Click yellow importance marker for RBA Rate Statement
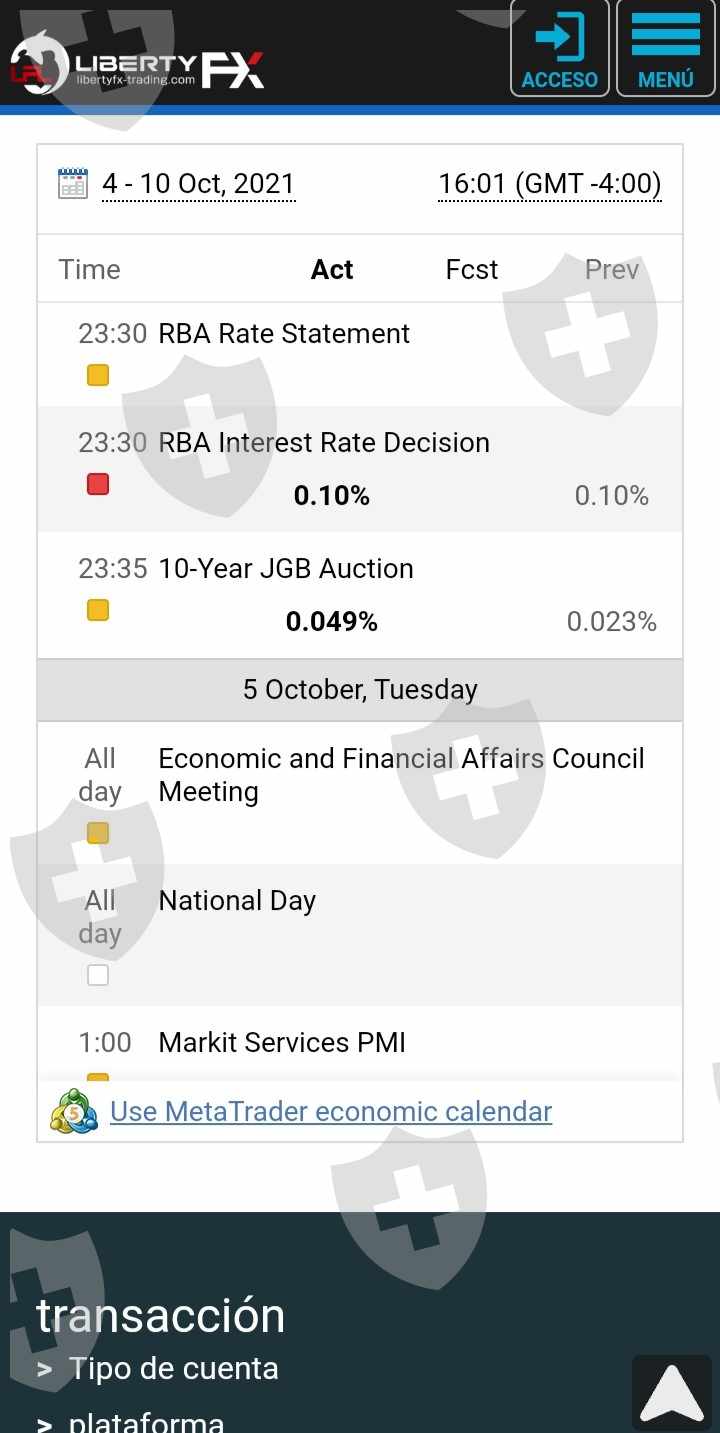This screenshot has height=1433, width=720. (x=98, y=376)
